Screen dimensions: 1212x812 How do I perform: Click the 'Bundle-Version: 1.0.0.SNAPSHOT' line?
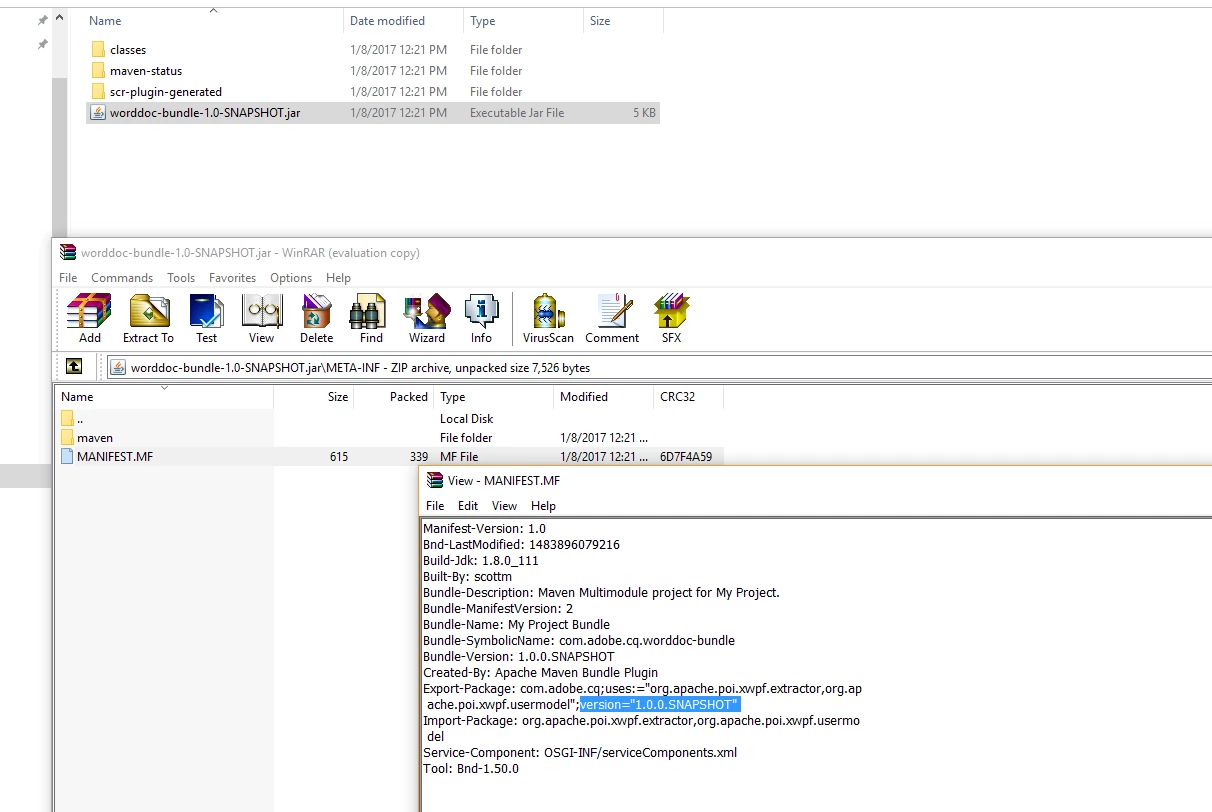(519, 657)
